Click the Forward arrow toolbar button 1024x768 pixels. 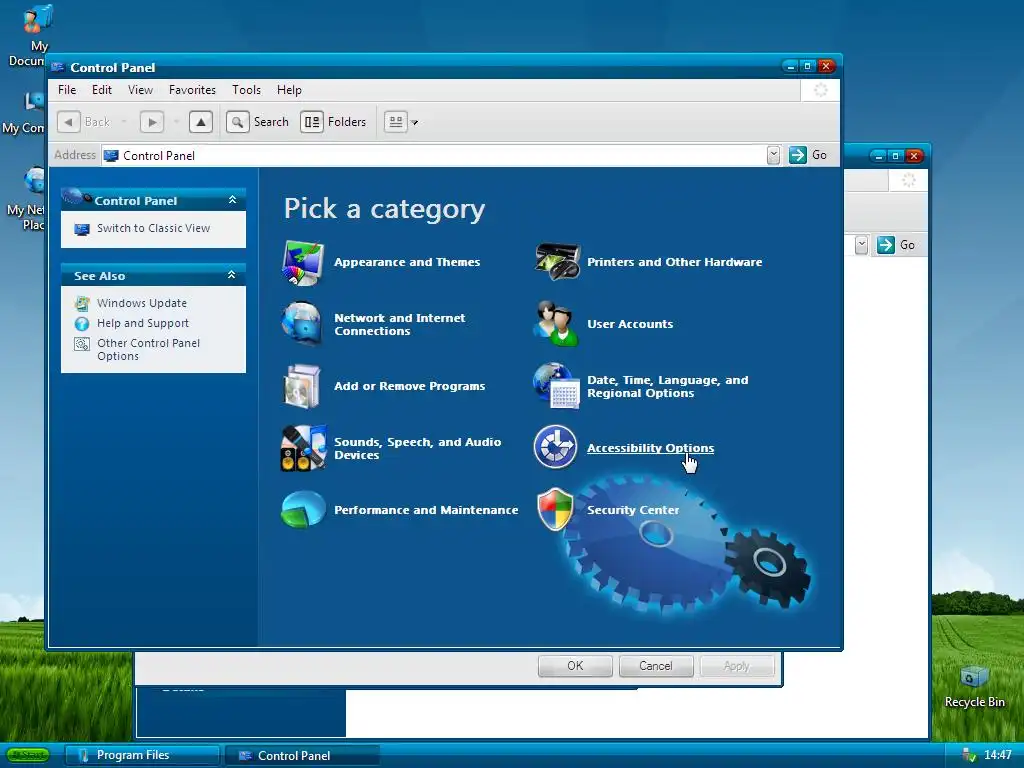(x=152, y=121)
